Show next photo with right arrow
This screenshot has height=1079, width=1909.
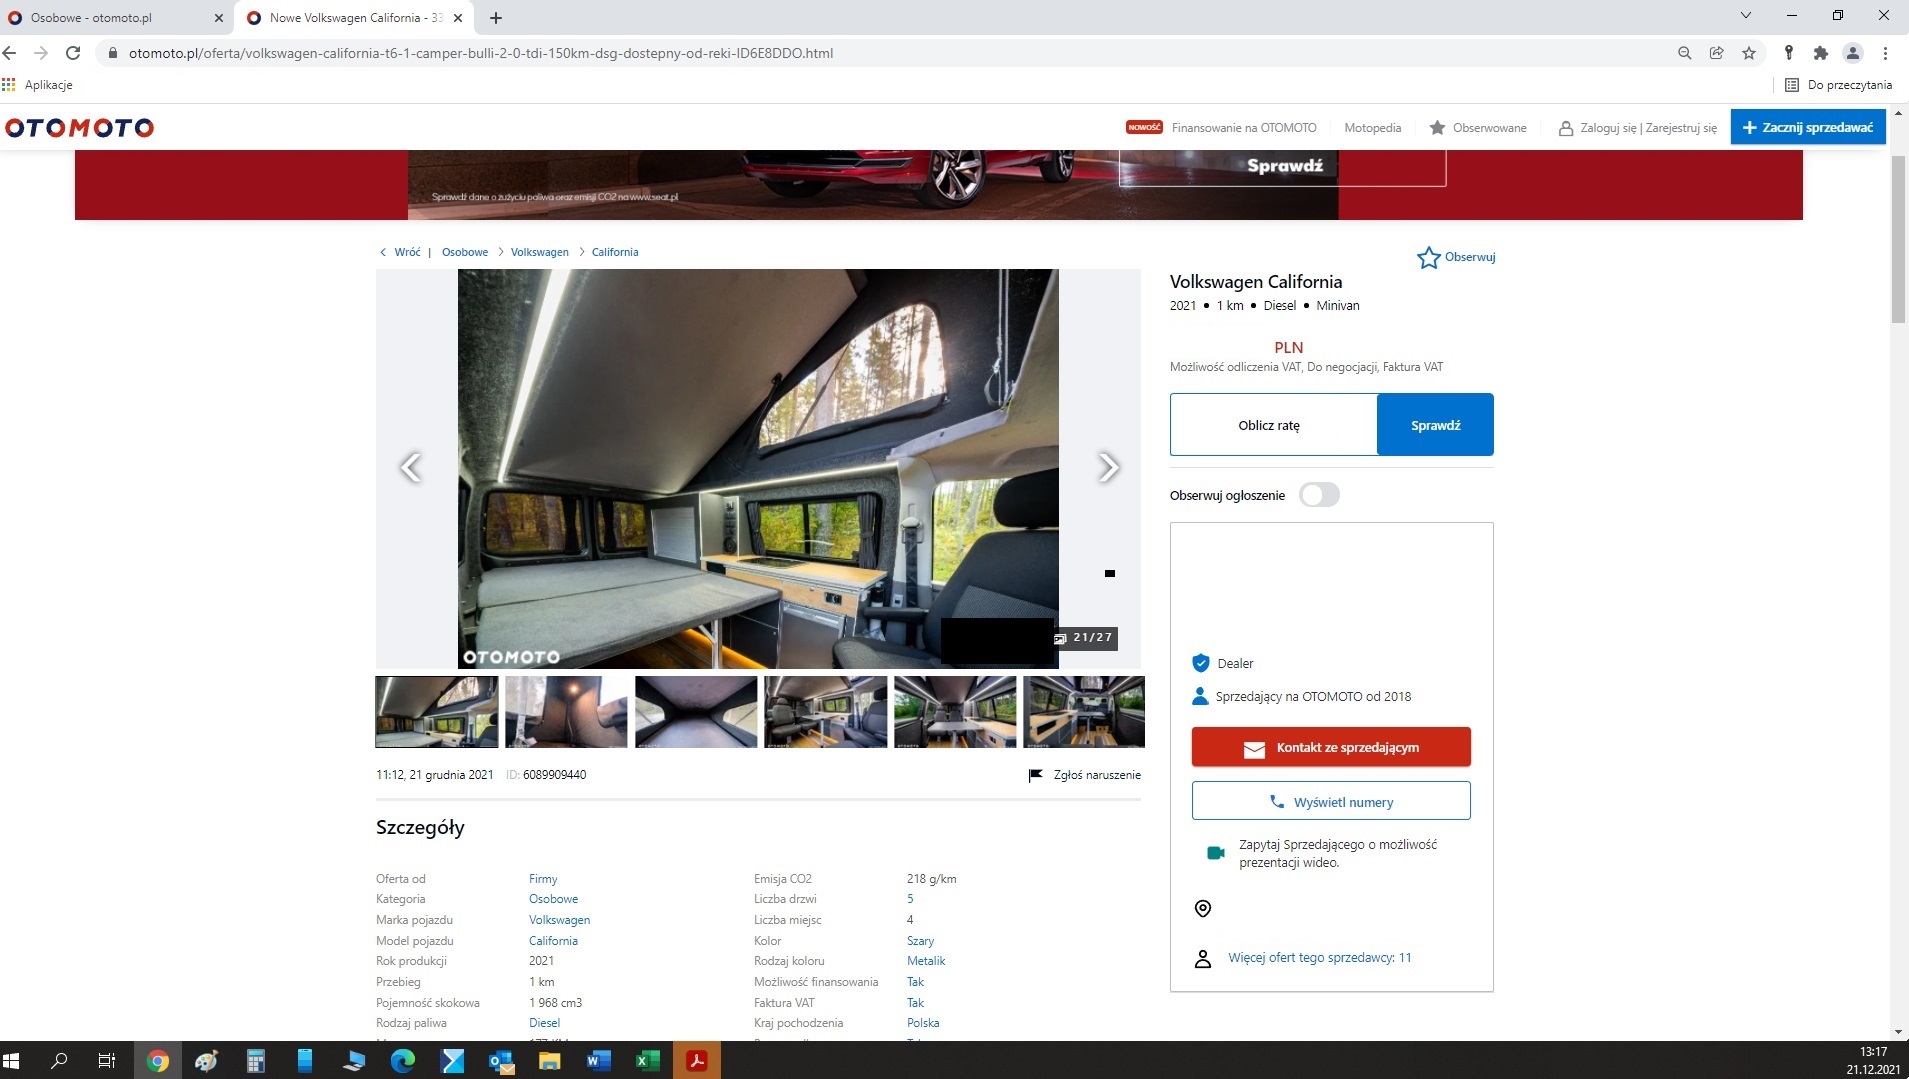coord(1108,467)
